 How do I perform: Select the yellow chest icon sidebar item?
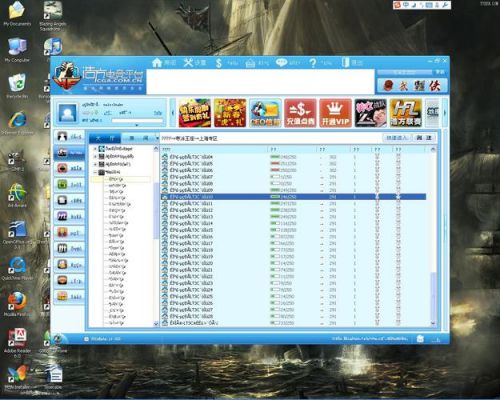pos(69,296)
